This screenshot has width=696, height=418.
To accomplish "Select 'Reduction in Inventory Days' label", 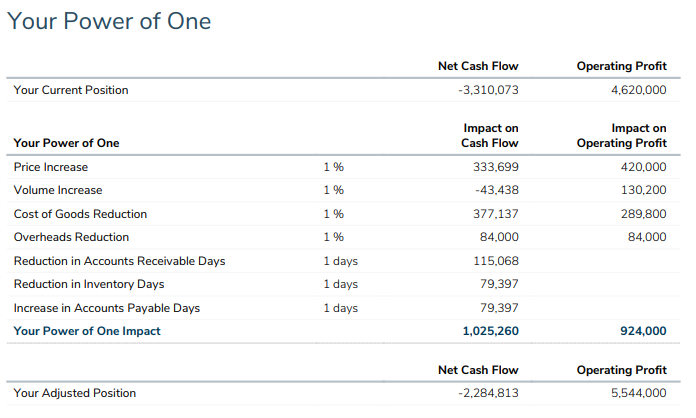I will tap(89, 284).
